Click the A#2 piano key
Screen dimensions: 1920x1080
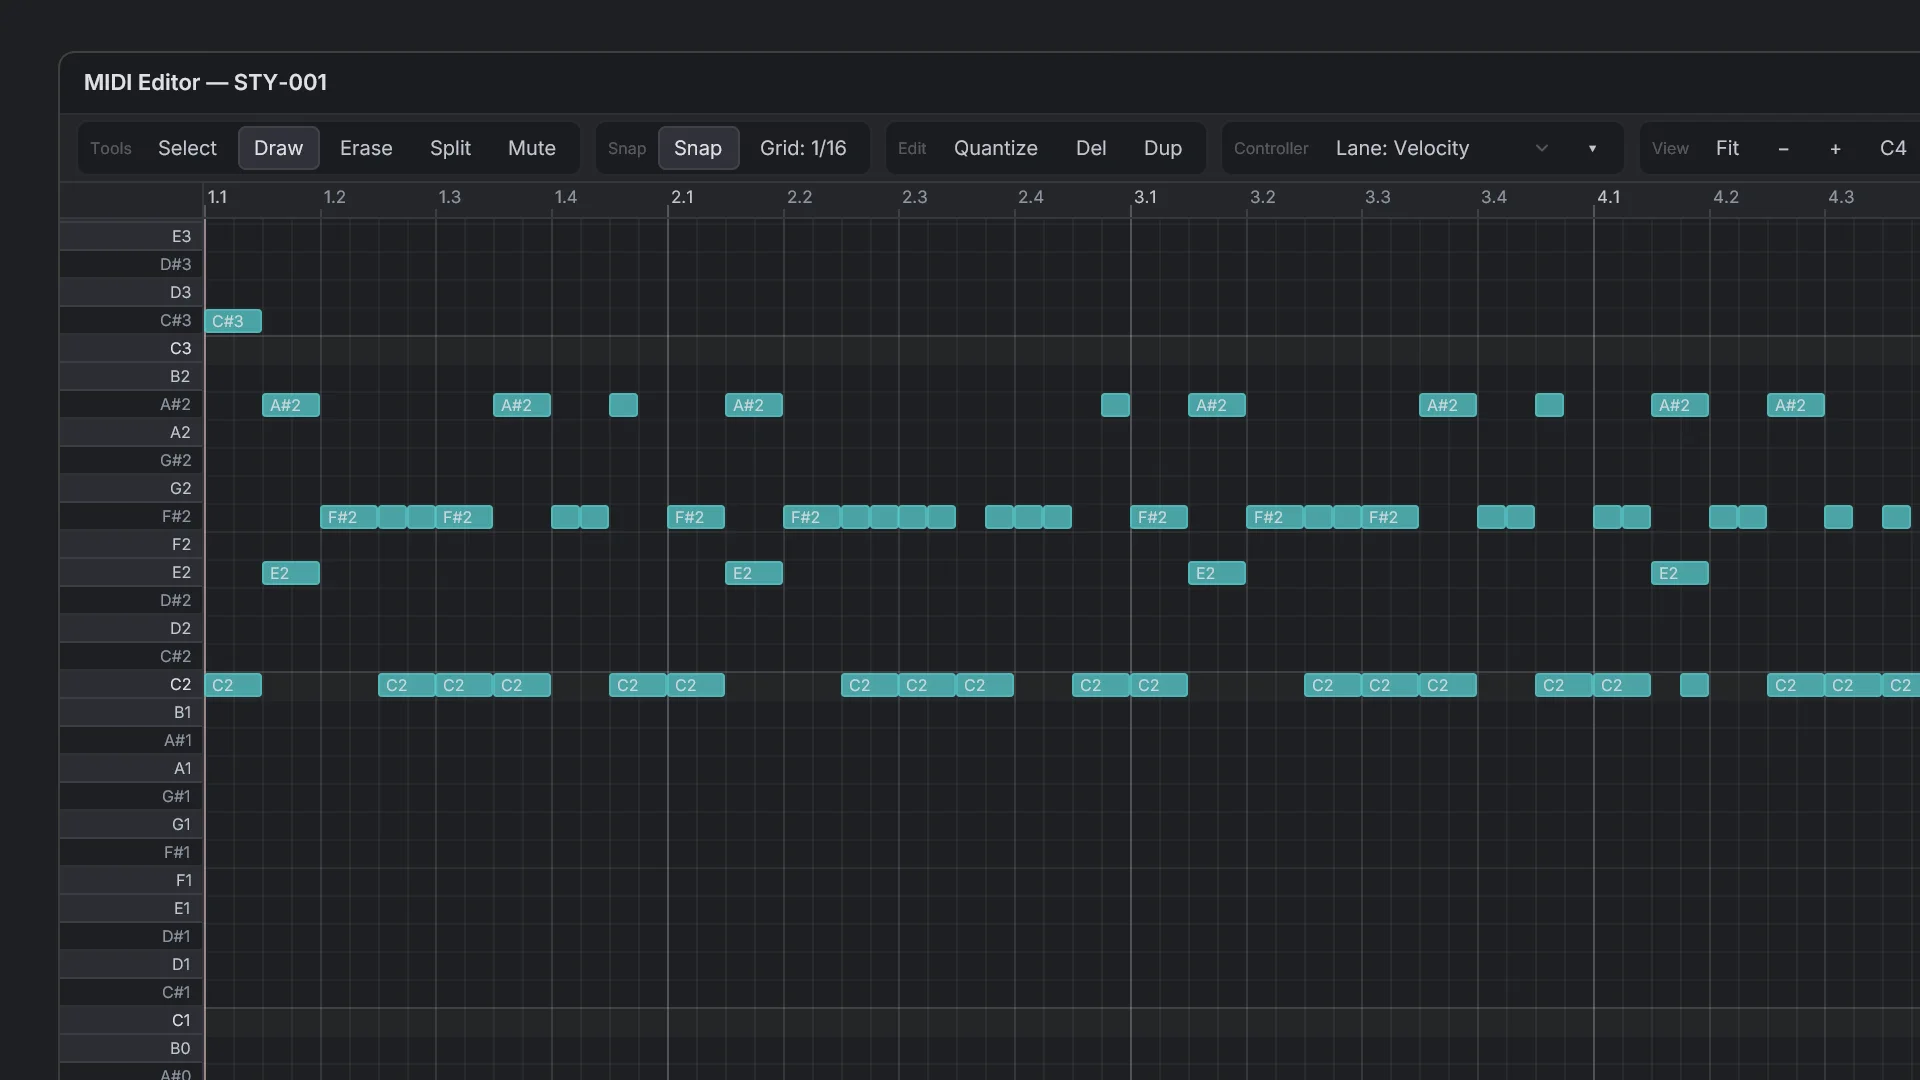pyautogui.click(x=131, y=404)
